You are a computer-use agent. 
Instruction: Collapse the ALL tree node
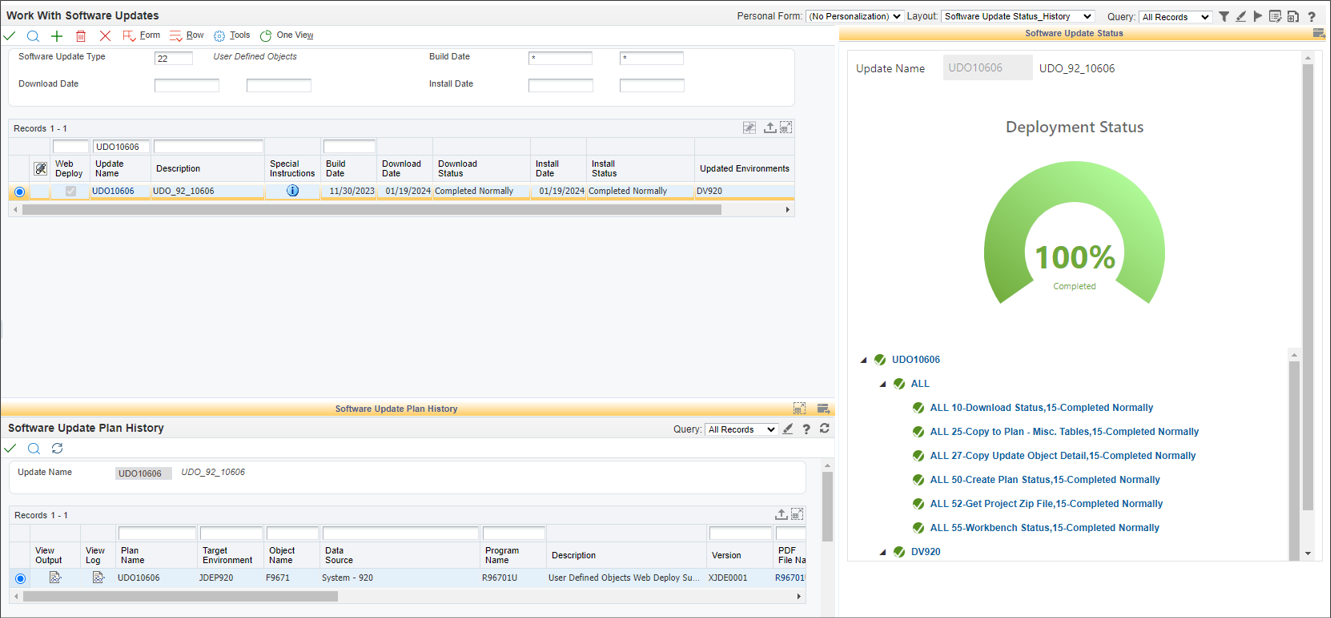882,384
